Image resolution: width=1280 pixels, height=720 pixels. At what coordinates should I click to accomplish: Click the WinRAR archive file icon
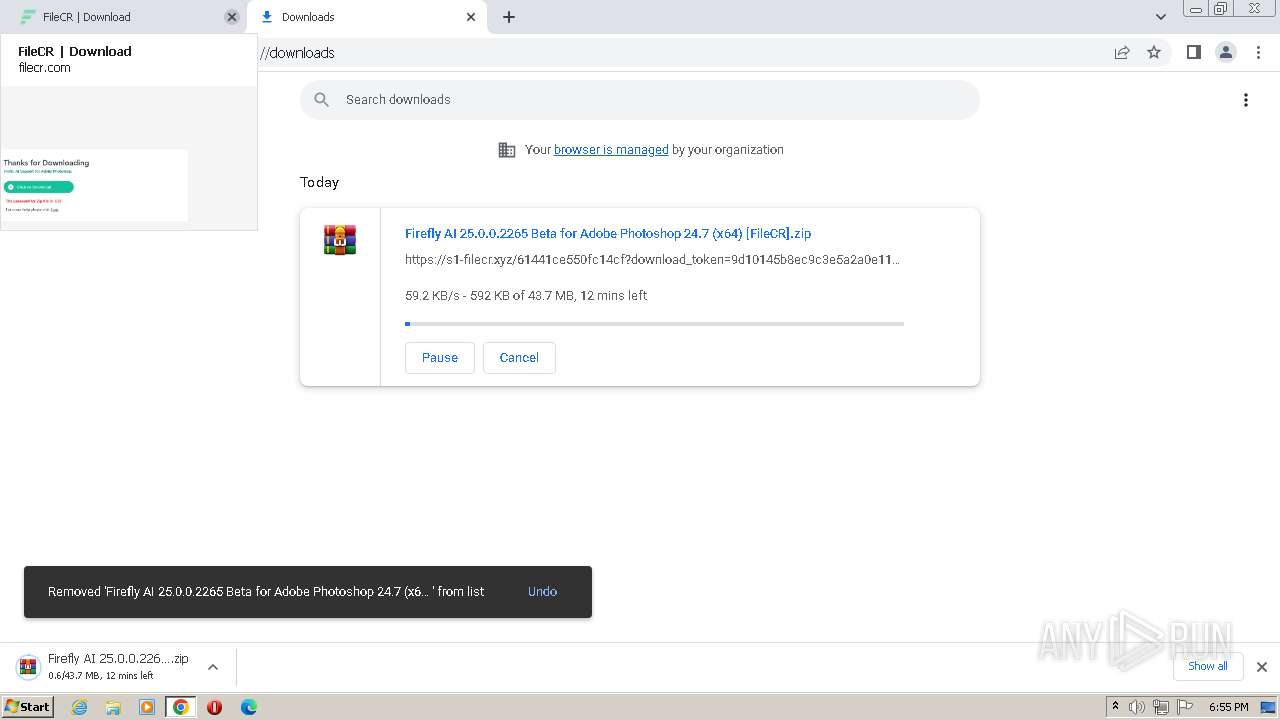tap(340, 240)
